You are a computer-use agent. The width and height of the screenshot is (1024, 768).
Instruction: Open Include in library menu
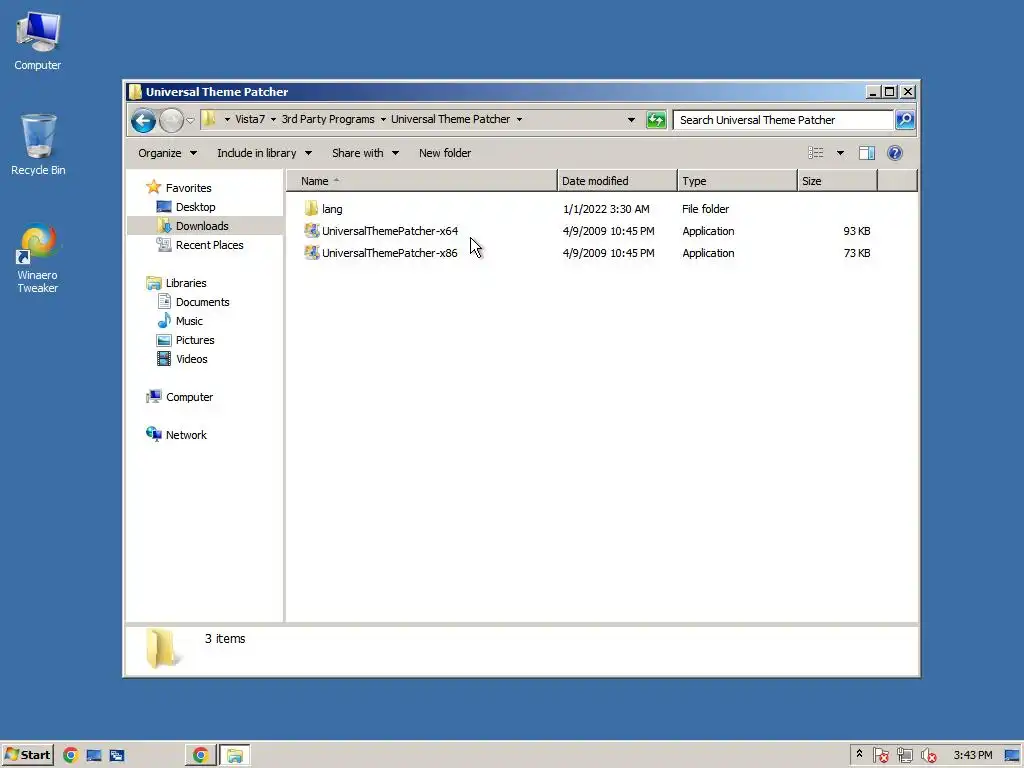tap(264, 153)
